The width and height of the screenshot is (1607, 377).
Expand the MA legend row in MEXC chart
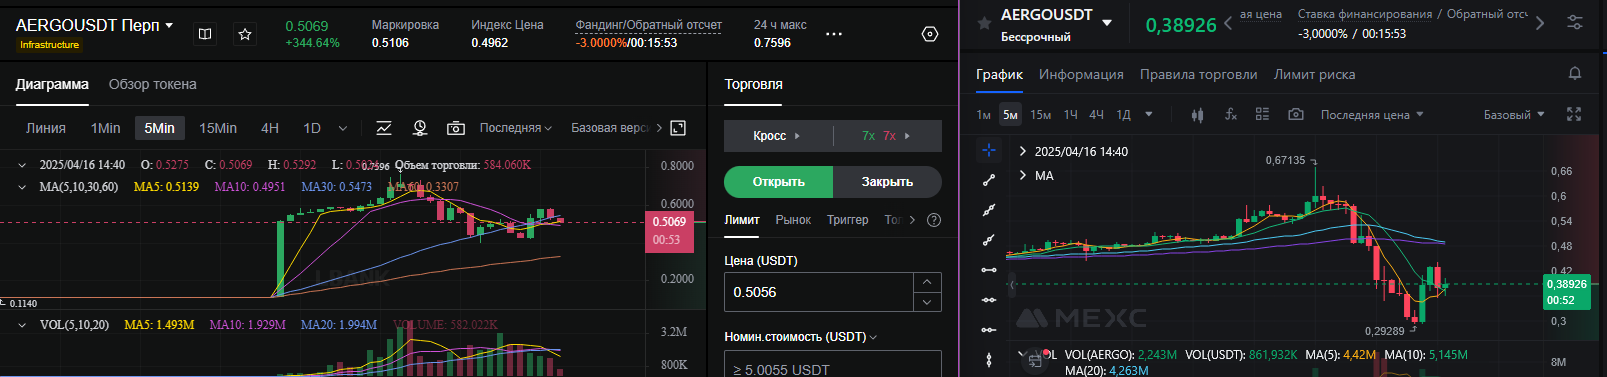click(x=1022, y=175)
